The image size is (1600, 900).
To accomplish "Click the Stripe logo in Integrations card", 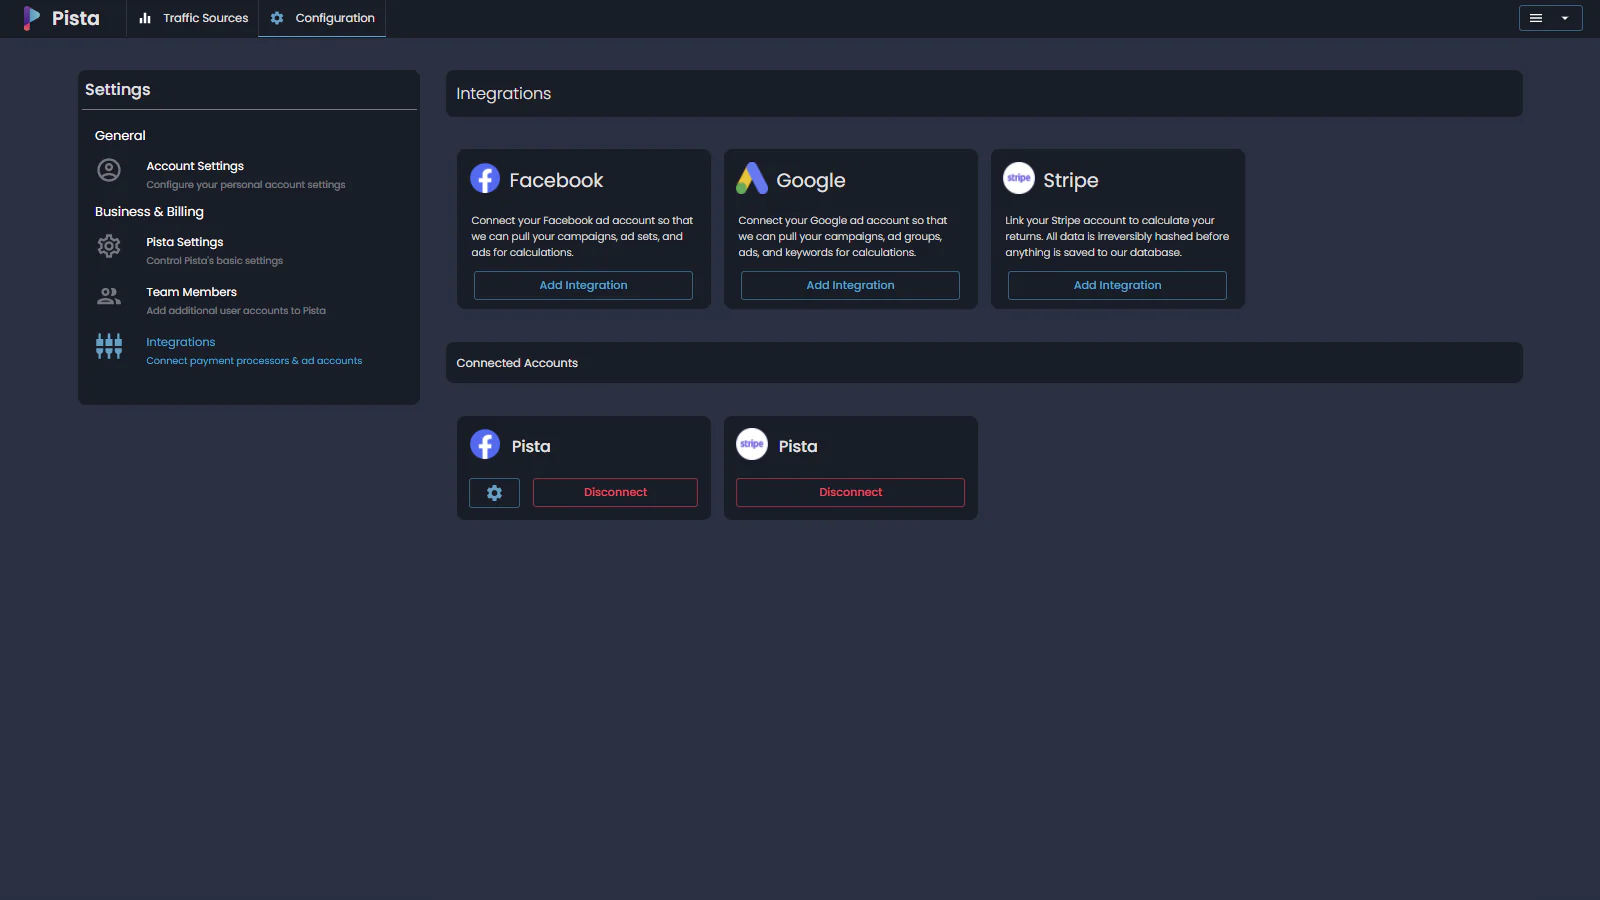I will pyautogui.click(x=1019, y=178).
